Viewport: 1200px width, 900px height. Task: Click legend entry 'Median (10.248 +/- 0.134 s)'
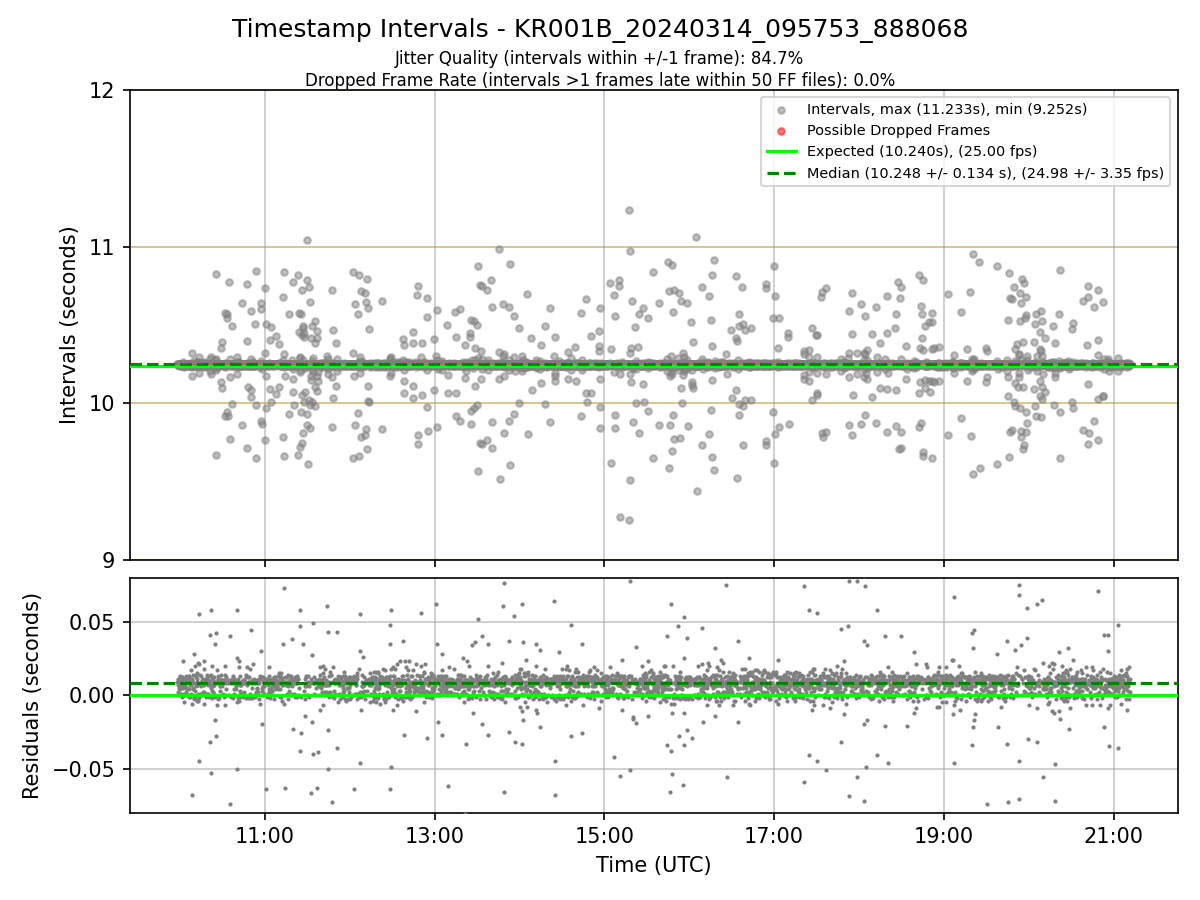click(985, 173)
